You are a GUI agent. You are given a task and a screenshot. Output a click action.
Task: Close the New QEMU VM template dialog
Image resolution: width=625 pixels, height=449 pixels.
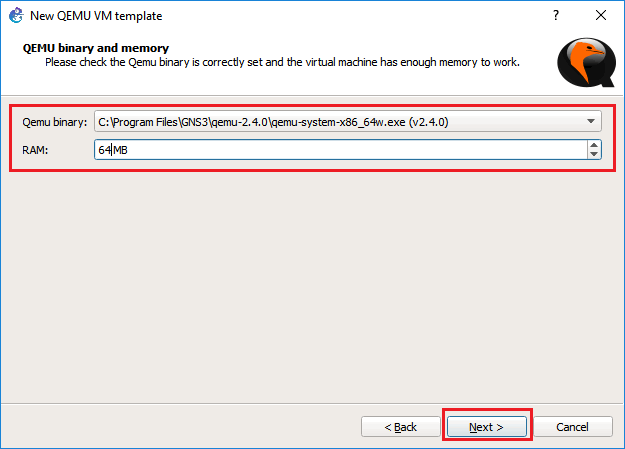click(x=601, y=16)
